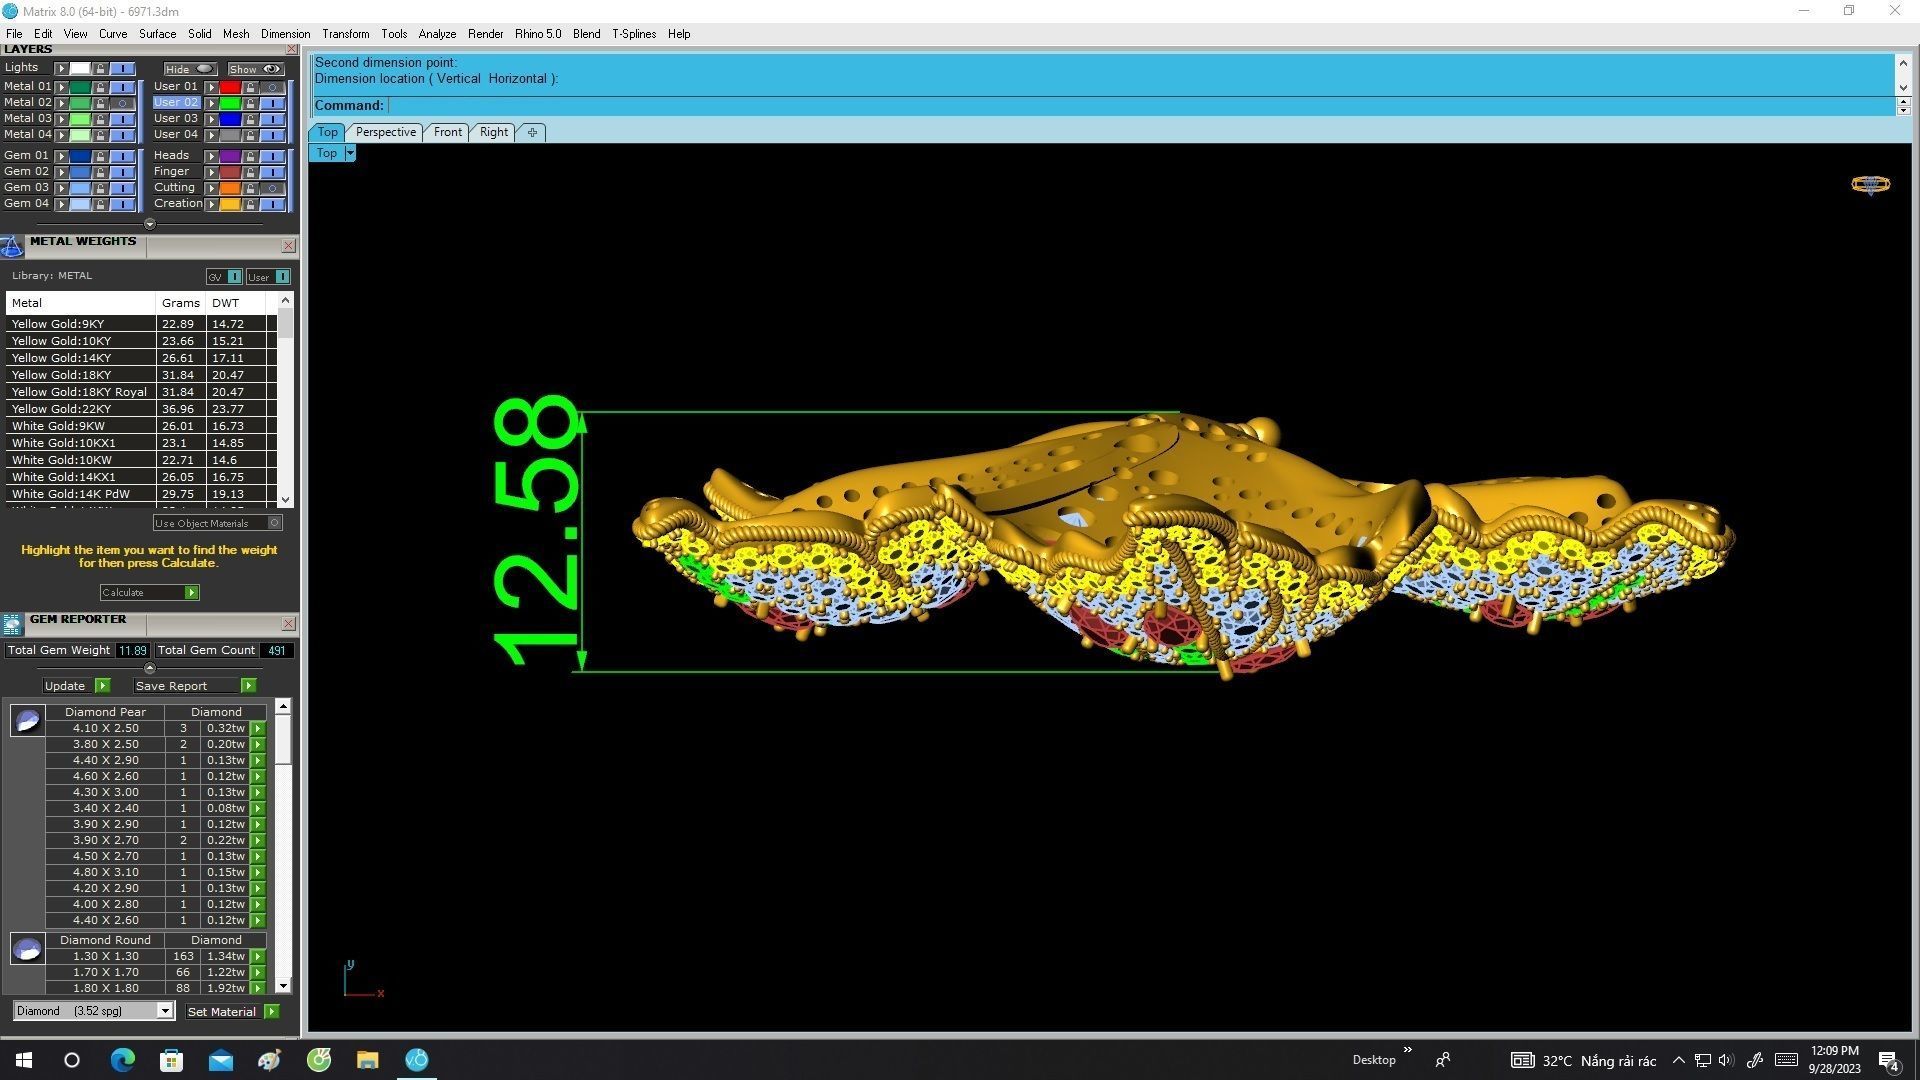The image size is (1920, 1080).
Task: Select the Diamond Pear gem shape icon
Action: point(27,720)
